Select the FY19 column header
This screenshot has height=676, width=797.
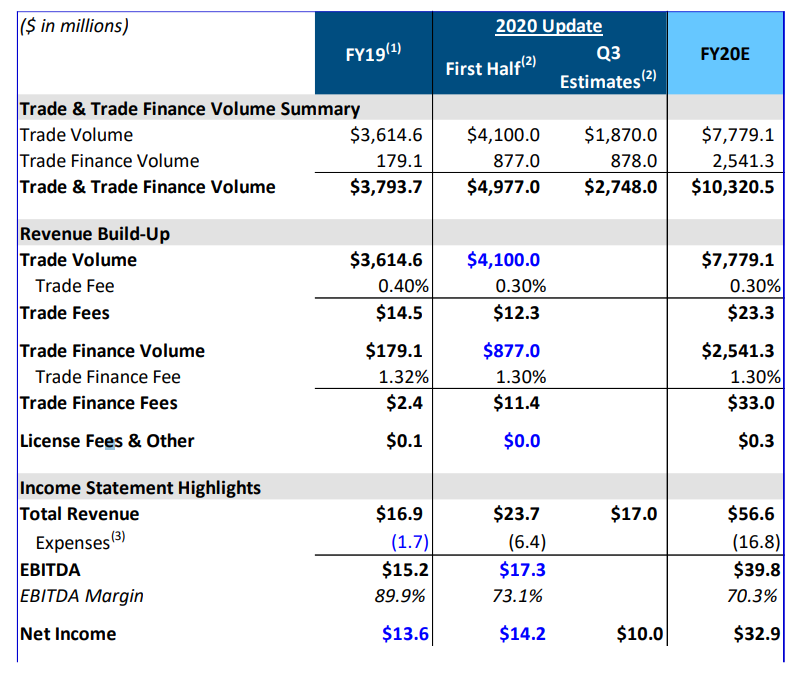(x=373, y=53)
